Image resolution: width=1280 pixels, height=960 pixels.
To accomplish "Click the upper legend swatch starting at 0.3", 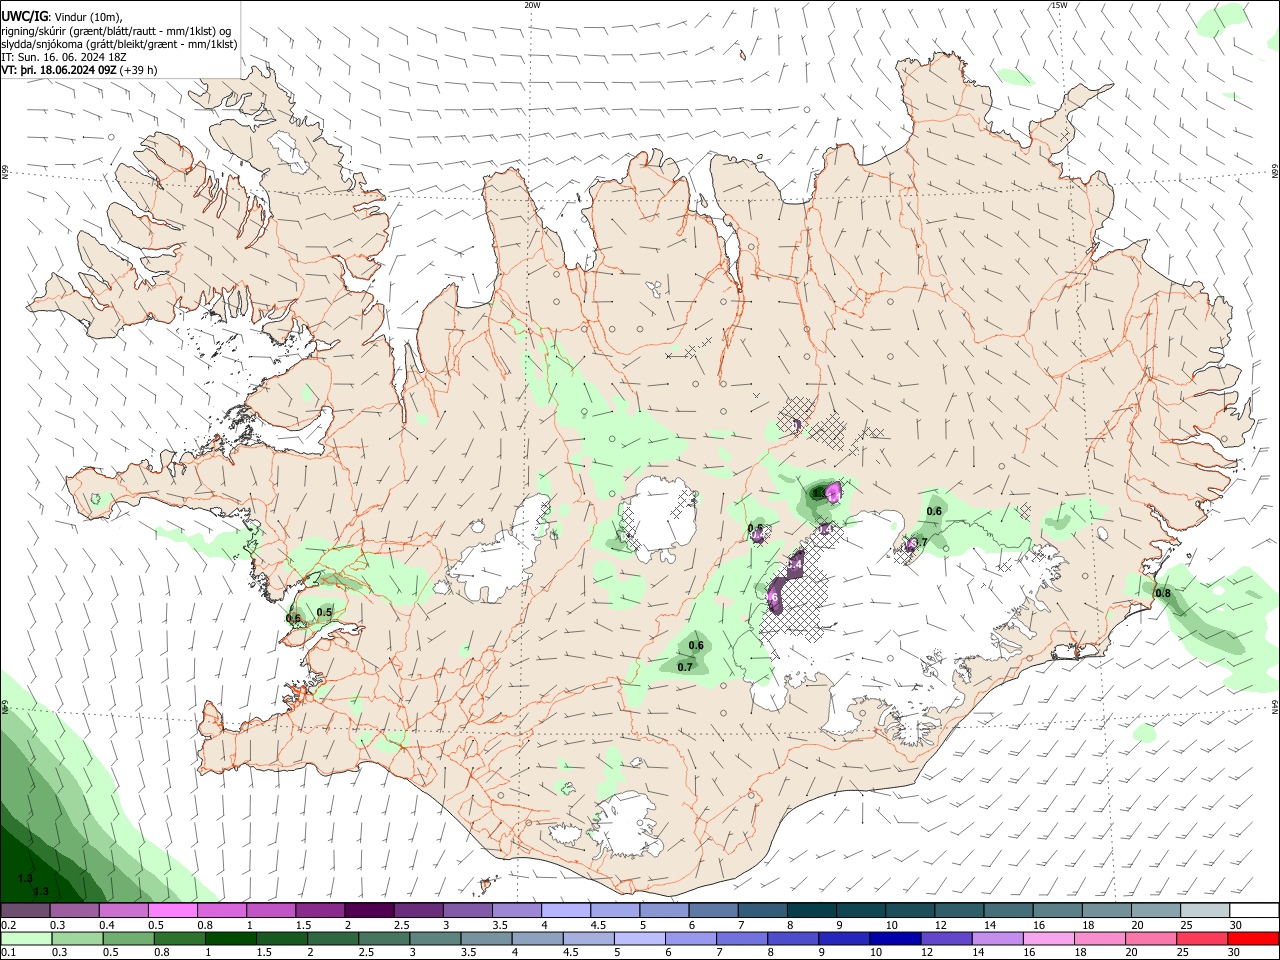I will click(75, 911).
